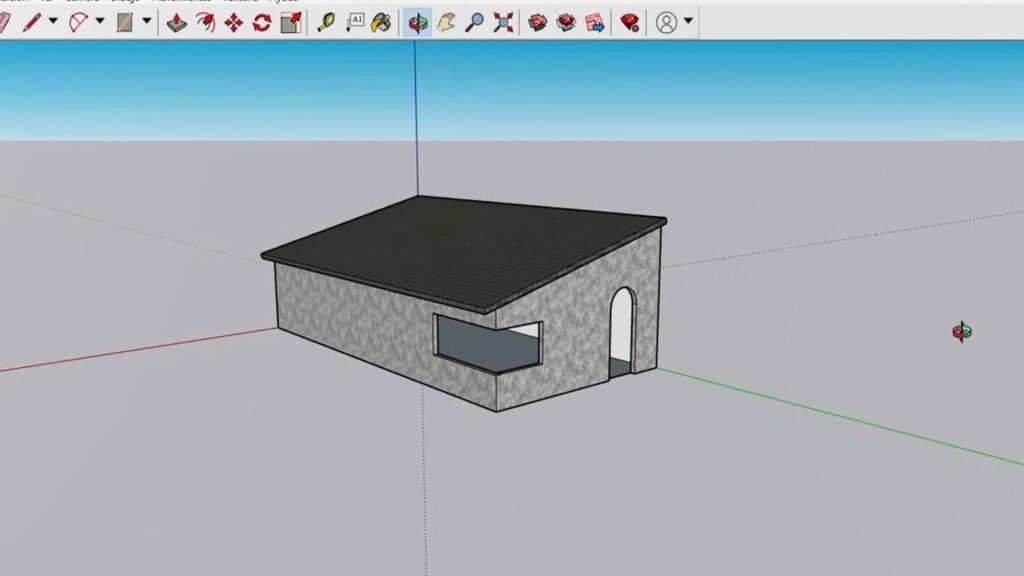The image size is (1024, 576).
Task: Click the window opening on the house wall
Action: 488,345
